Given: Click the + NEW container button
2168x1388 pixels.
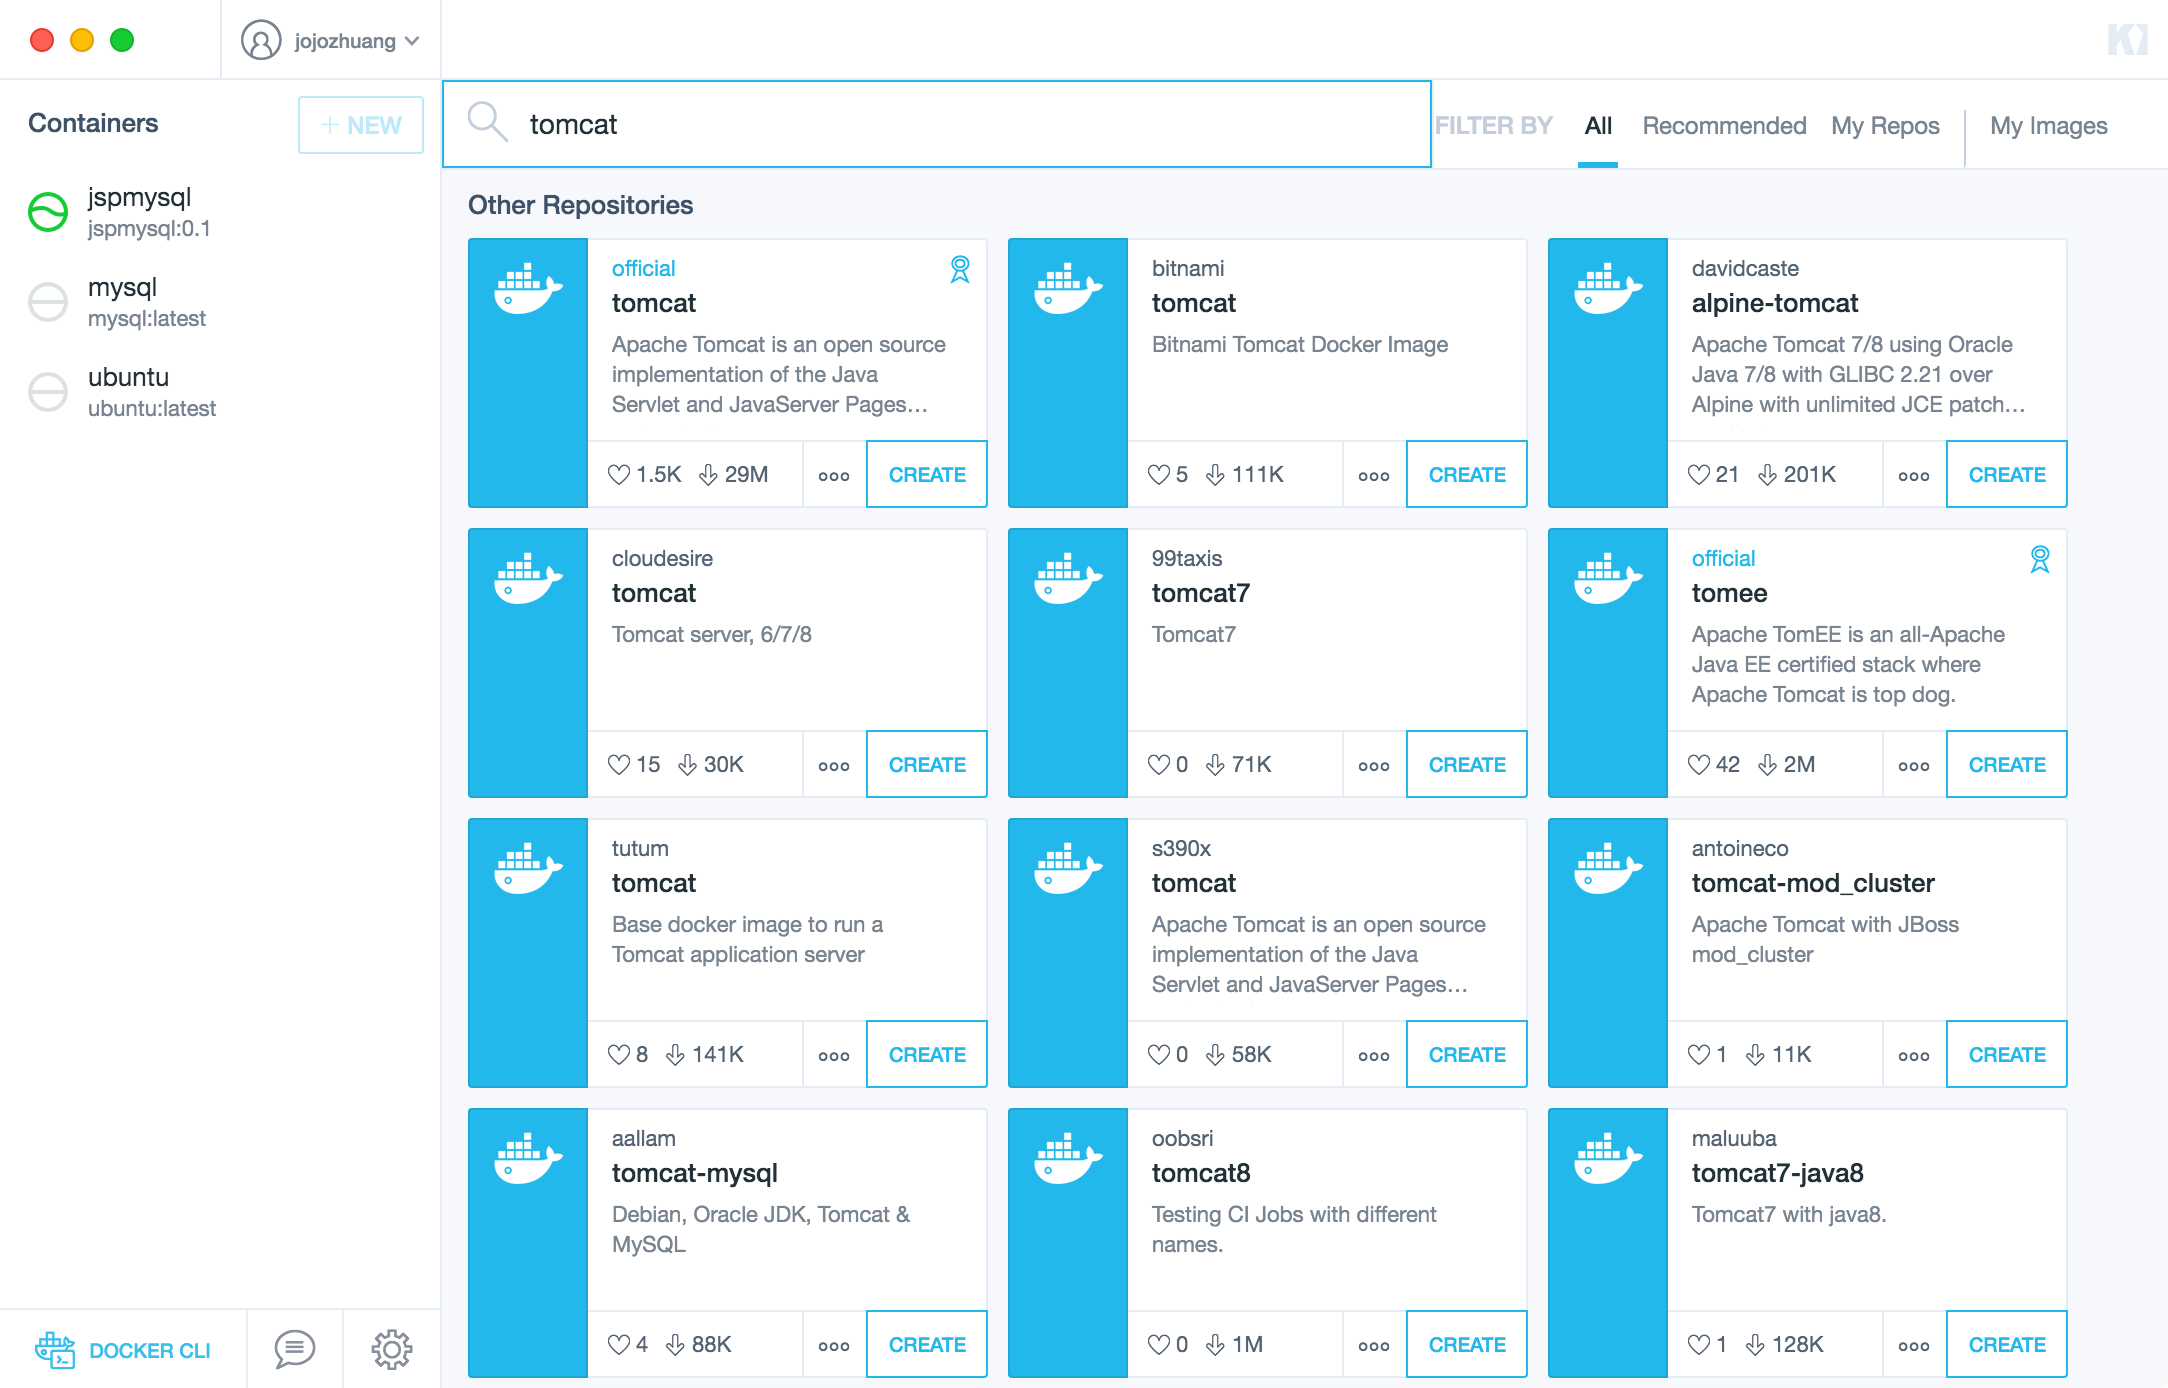Looking at the screenshot, I should [x=361, y=125].
